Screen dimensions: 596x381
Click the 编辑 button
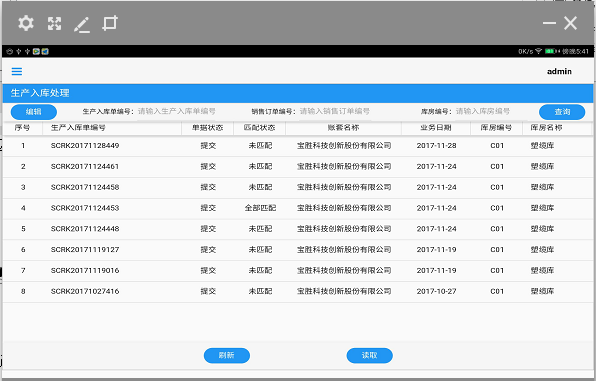click(34, 112)
